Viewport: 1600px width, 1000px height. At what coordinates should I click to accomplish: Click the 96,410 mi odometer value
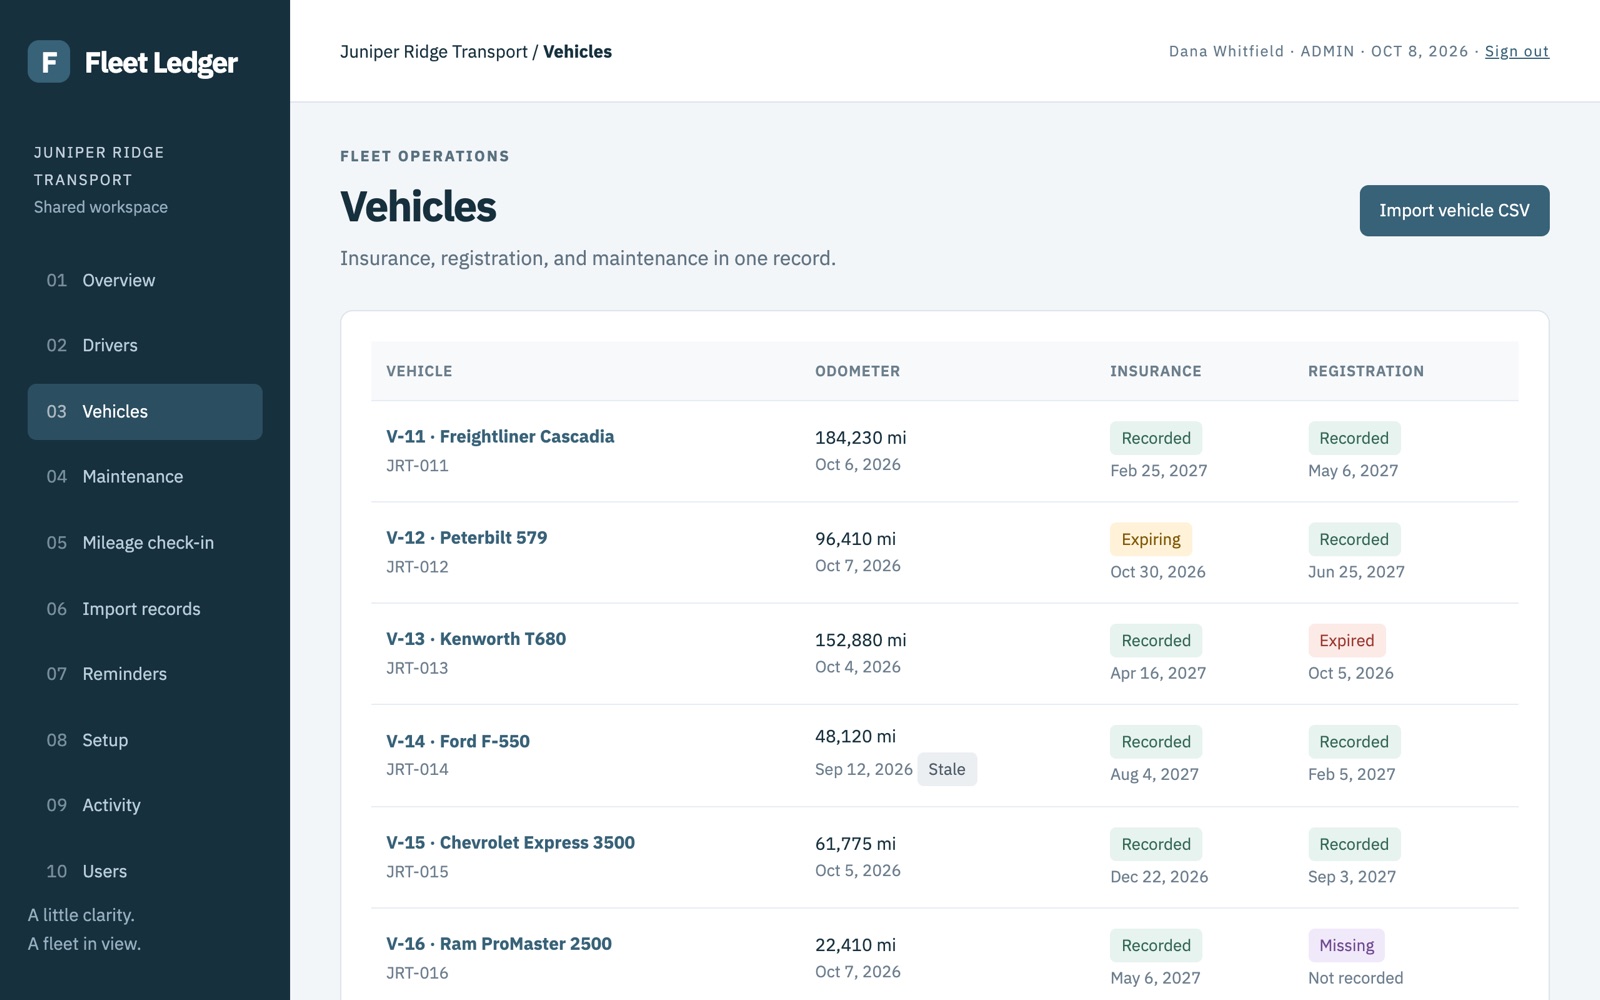click(855, 538)
